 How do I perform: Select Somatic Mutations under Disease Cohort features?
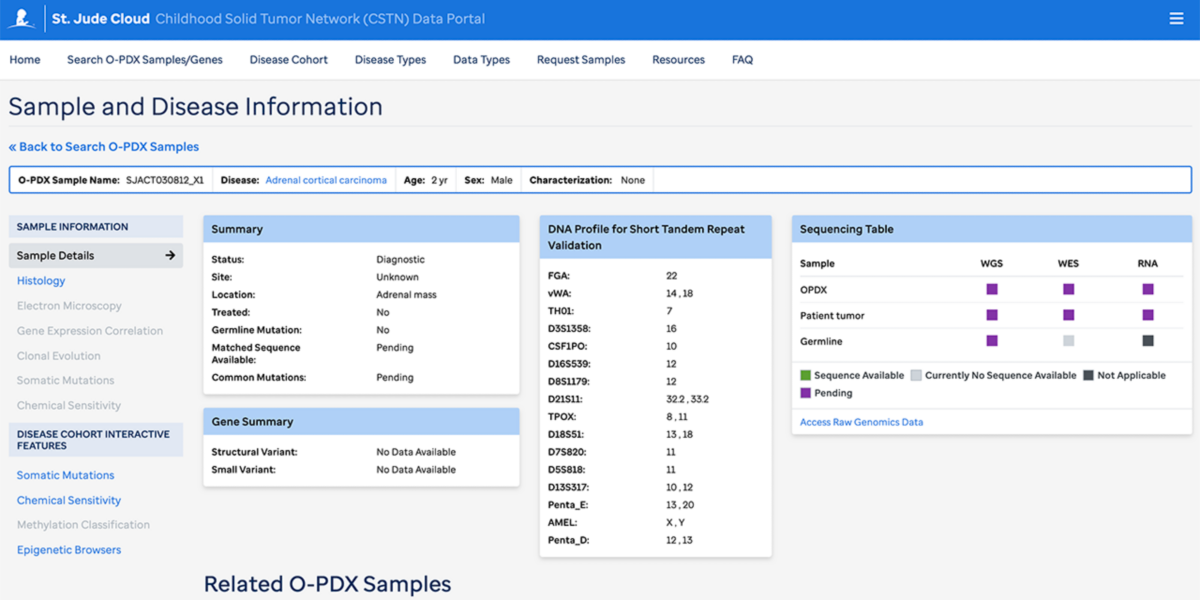click(x=66, y=476)
